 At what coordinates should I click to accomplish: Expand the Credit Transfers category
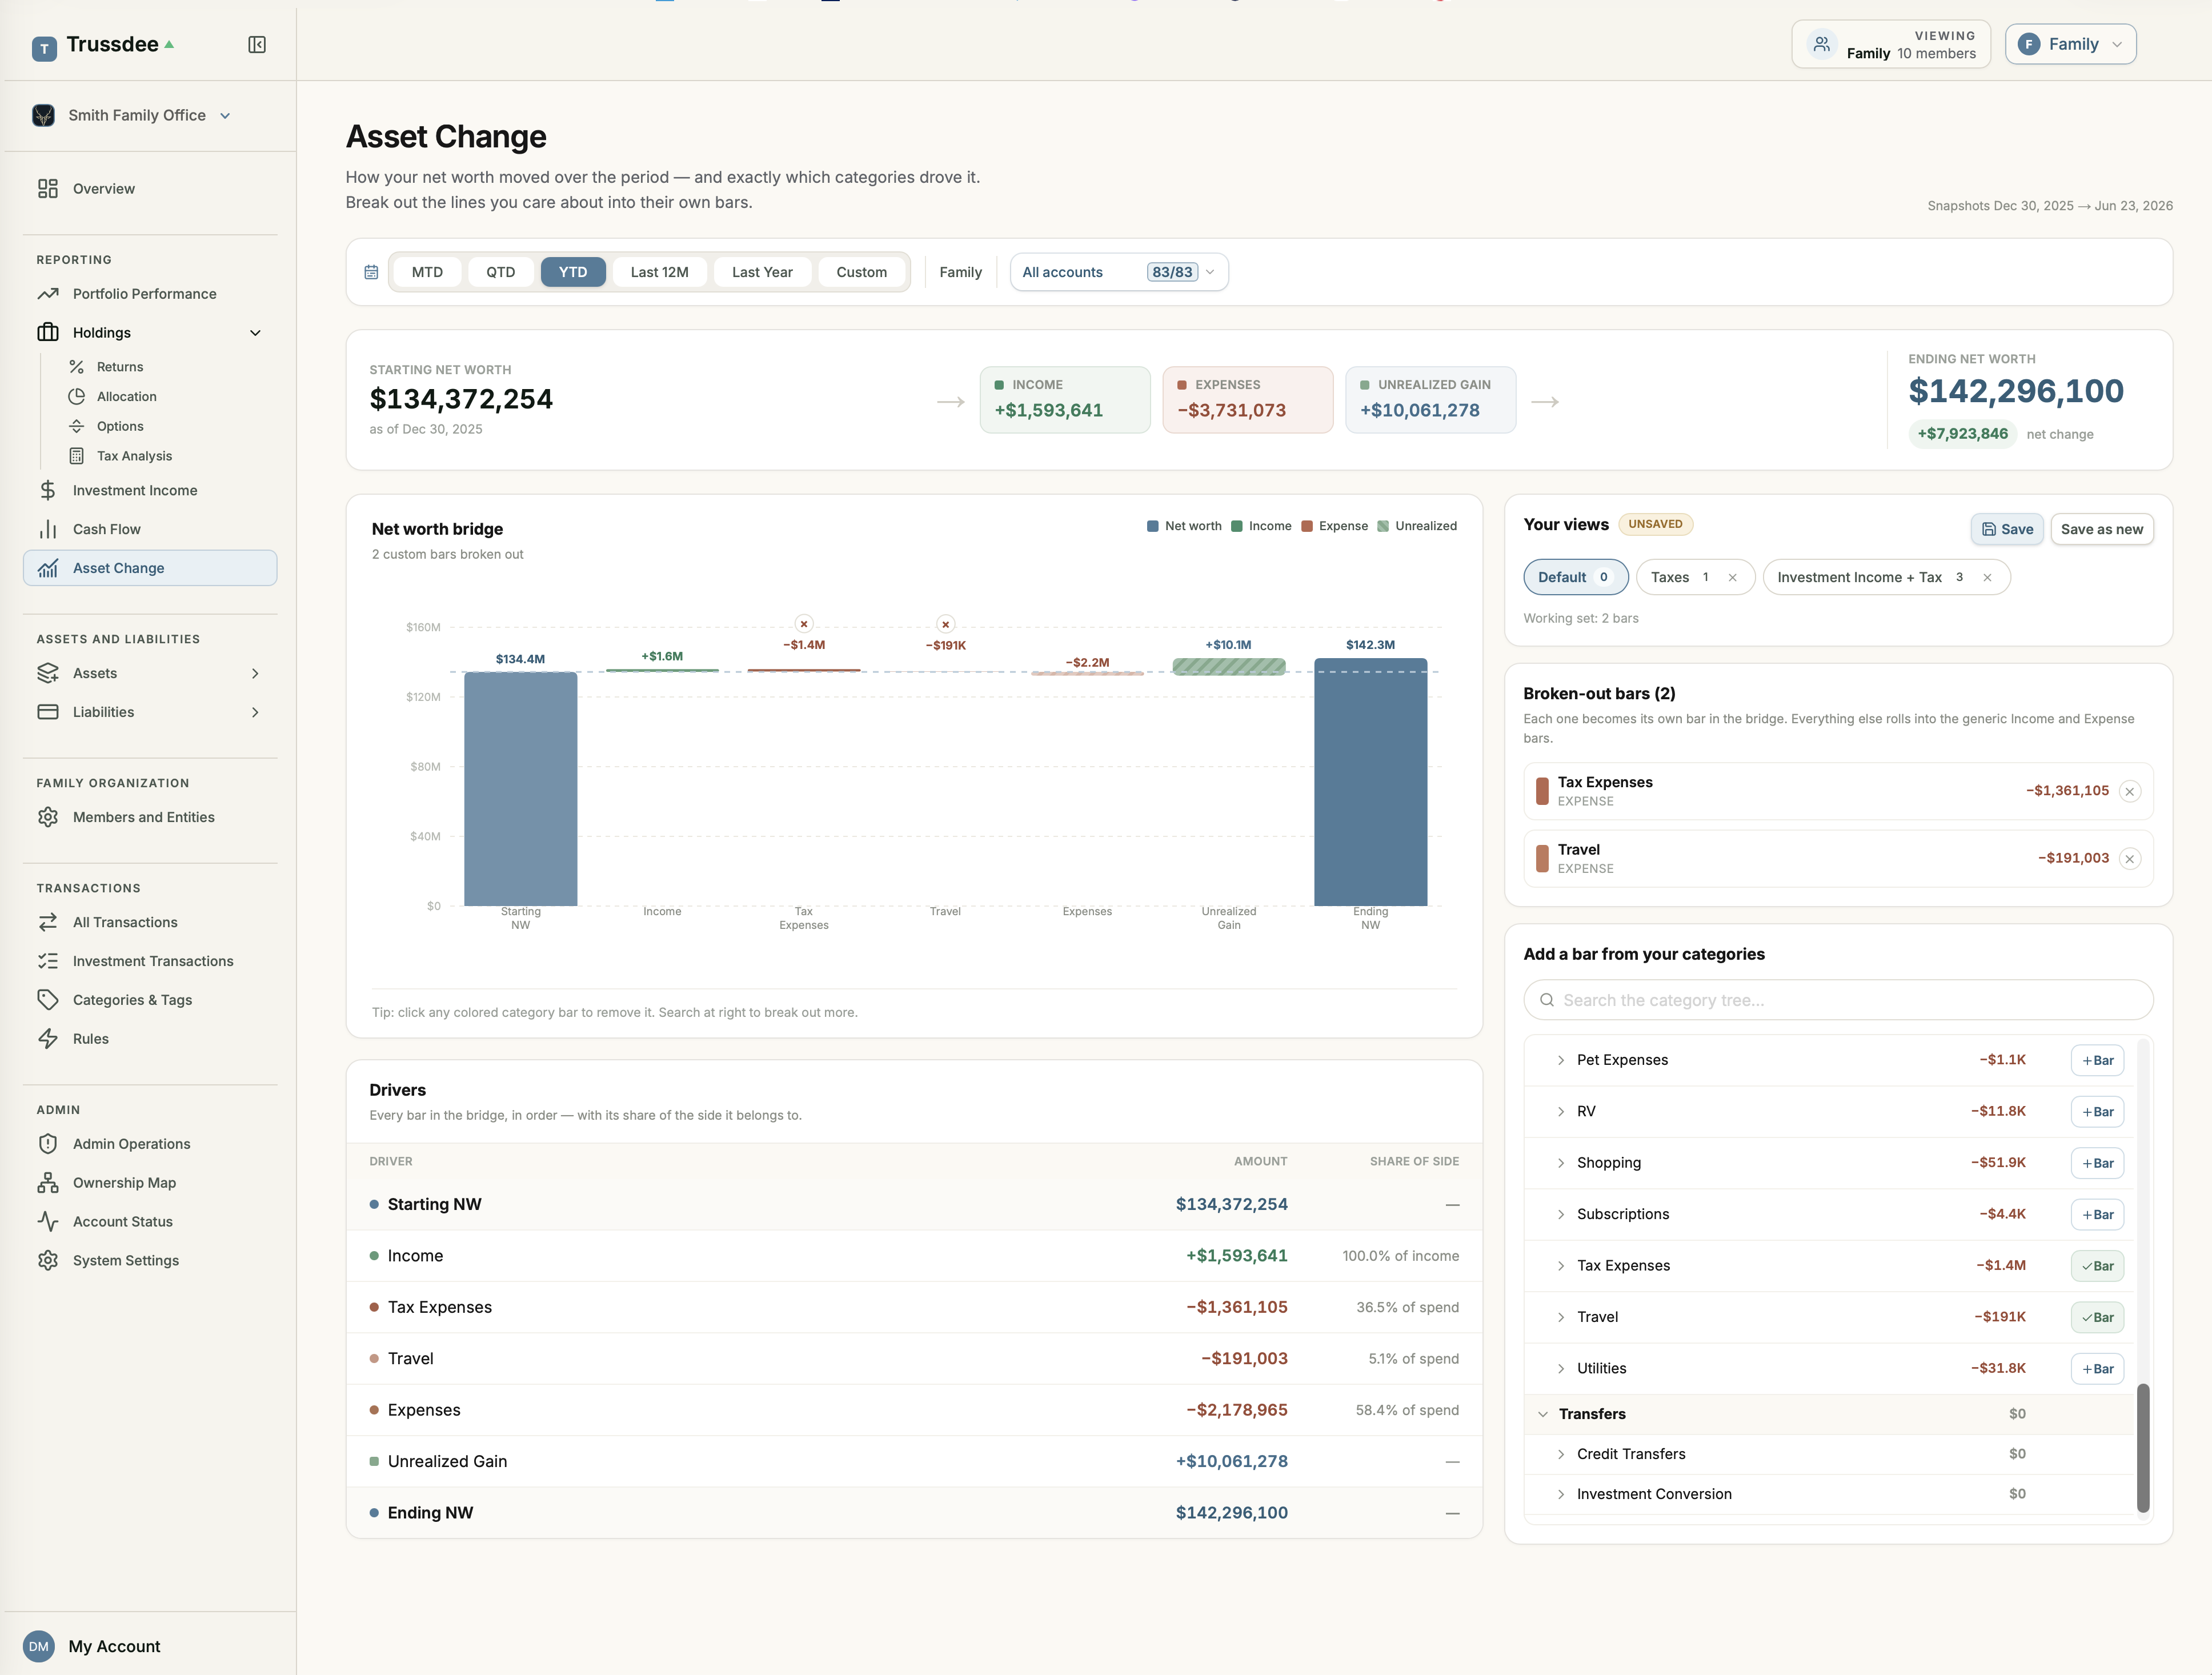click(x=1561, y=1455)
